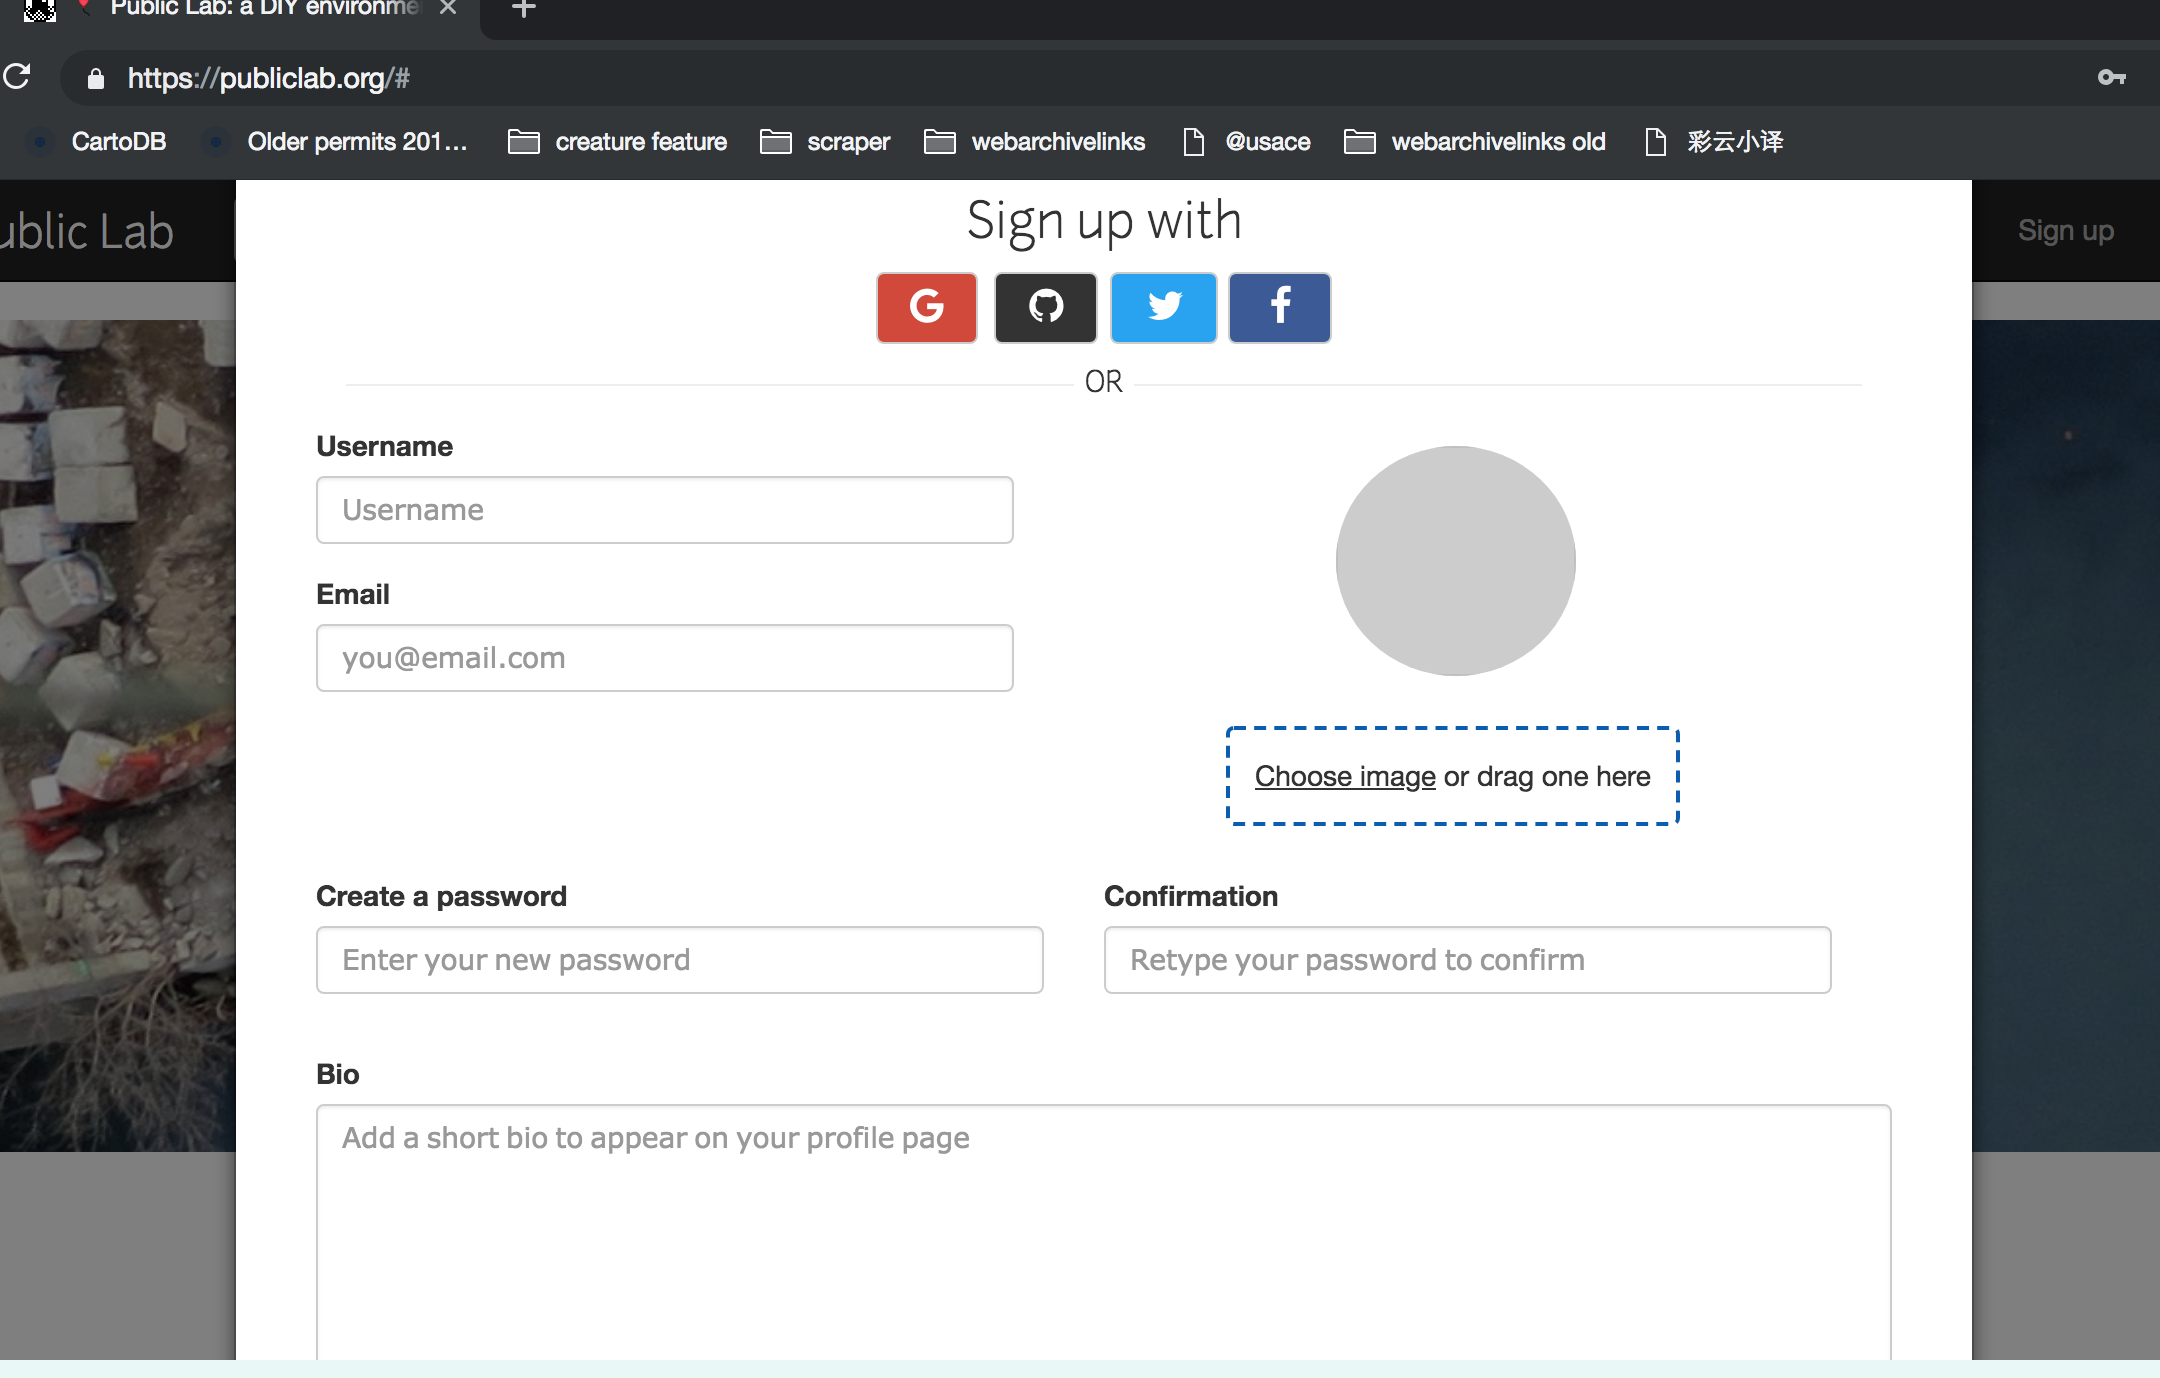The height and width of the screenshot is (1378, 2160).
Task: Click the gray profile avatar placeholder
Action: (x=1455, y=560)
